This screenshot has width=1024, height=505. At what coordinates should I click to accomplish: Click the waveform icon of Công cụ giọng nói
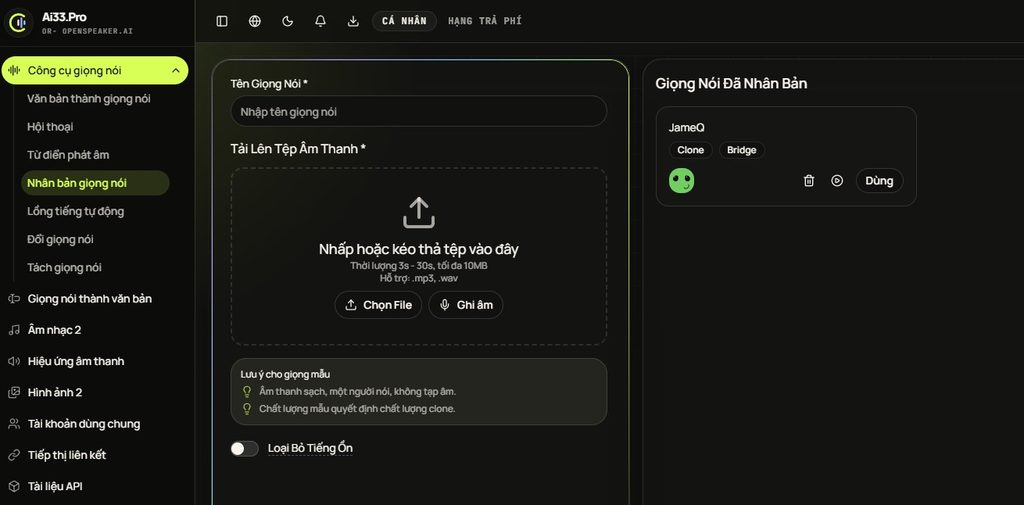[14, 71]
